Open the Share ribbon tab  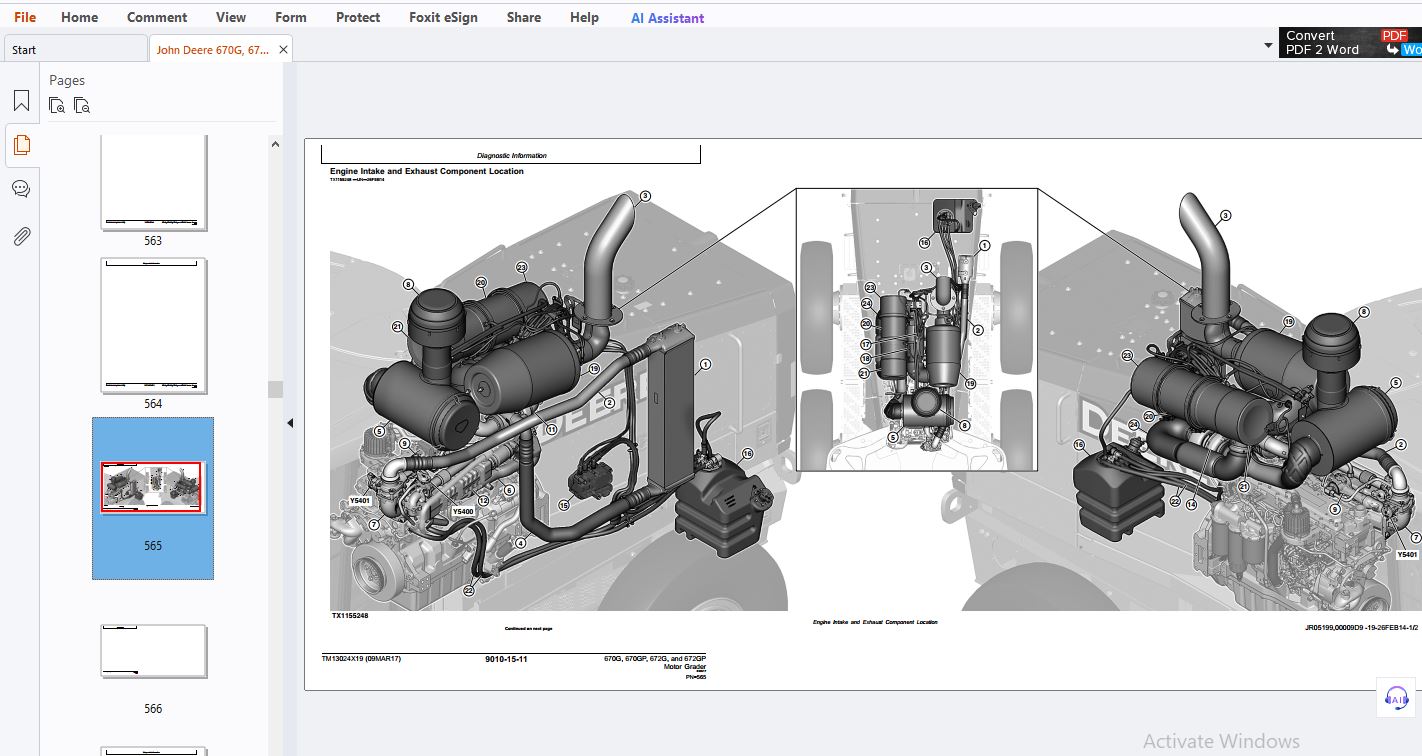click(524, 17)
